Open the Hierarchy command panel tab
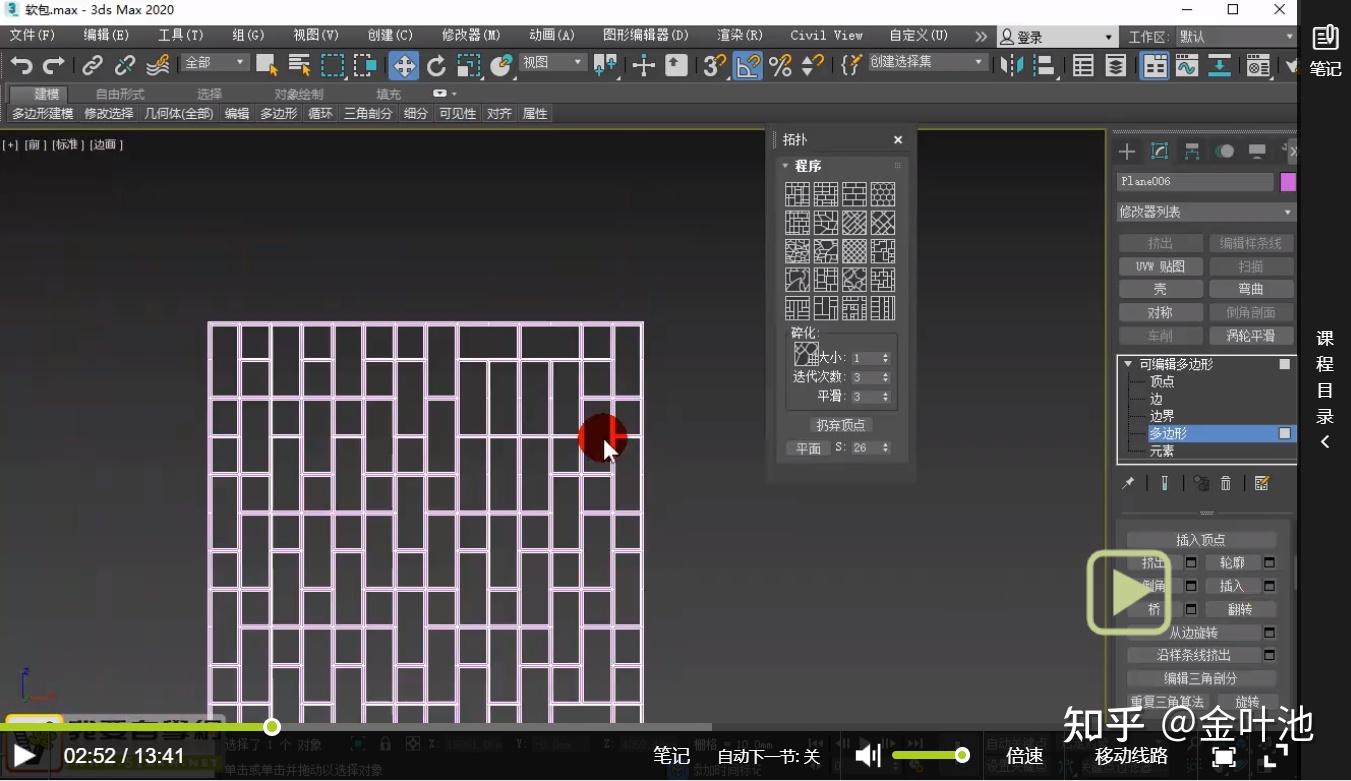Image resolution: width=1351 pixels, height=781 pixels. pos(1192,152)
